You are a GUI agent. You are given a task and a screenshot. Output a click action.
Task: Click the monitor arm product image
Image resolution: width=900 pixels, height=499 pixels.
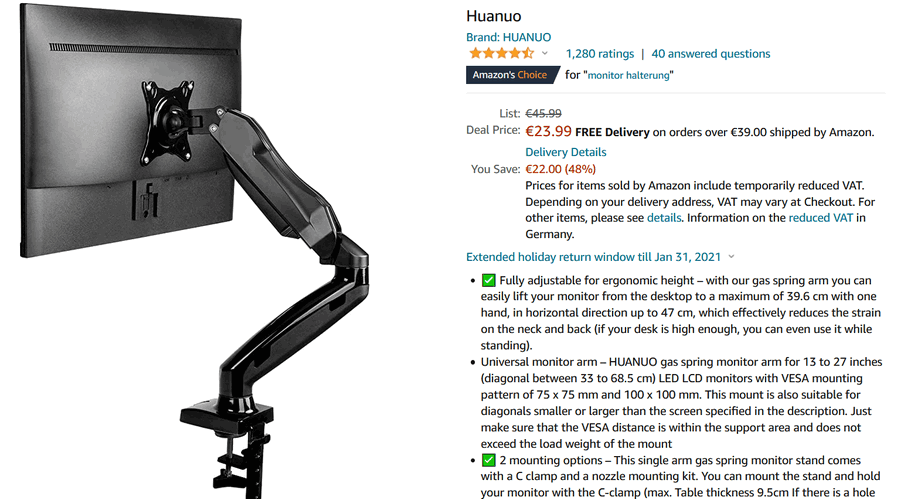(195, 250)
